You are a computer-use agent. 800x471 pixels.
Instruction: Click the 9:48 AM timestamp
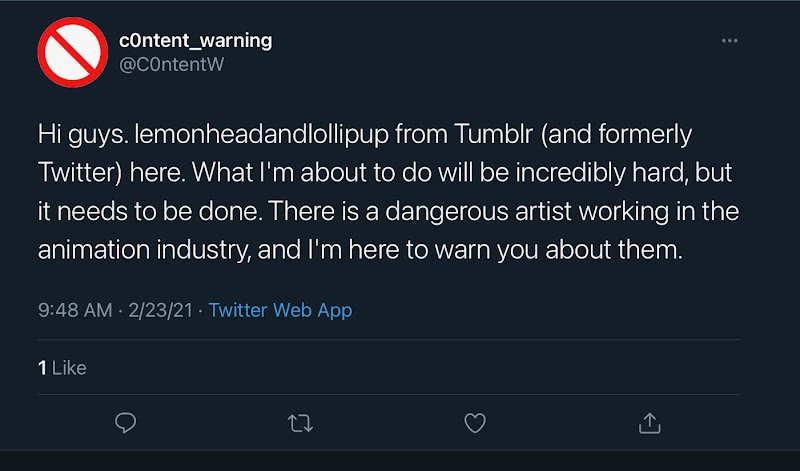[75, 310]
